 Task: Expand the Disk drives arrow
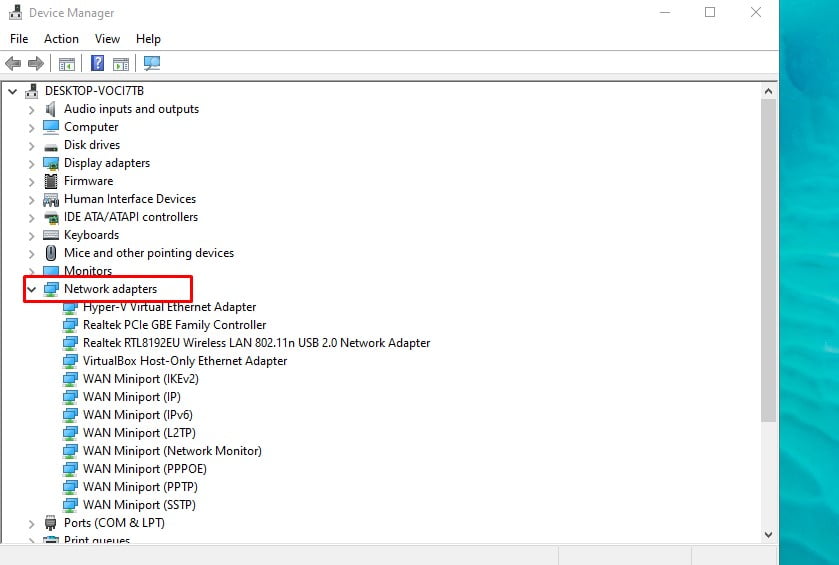pos(31,146)
